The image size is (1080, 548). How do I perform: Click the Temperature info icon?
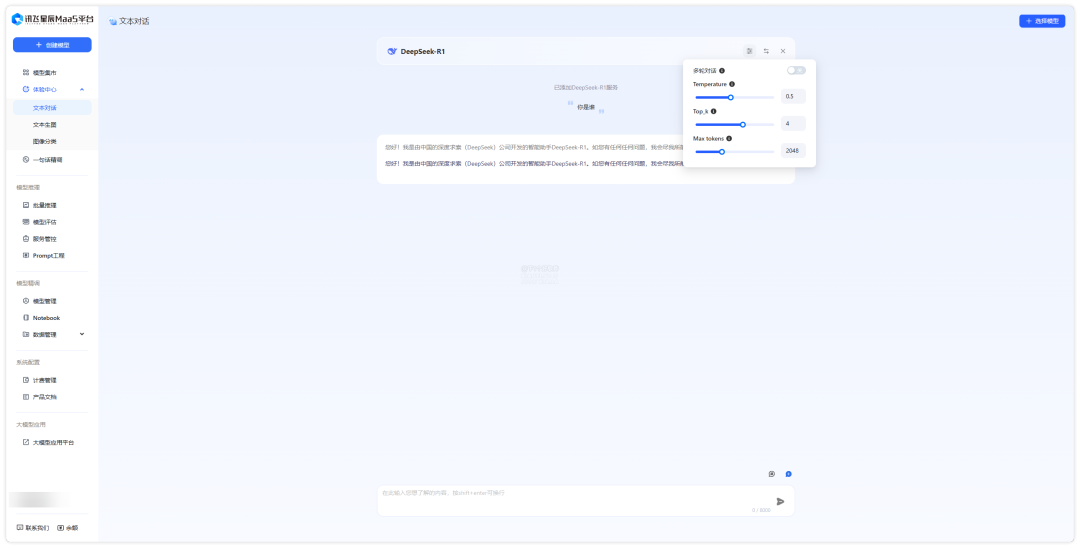[x=732, y=84]
